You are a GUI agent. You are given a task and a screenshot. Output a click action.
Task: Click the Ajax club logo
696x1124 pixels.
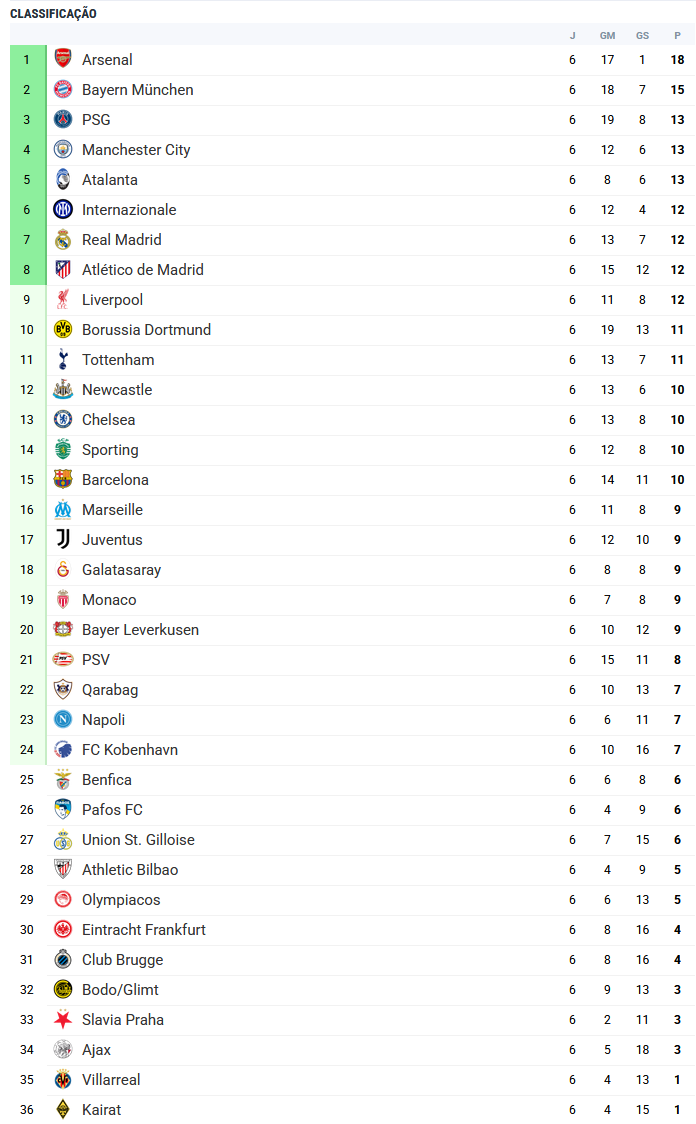click(63, 1050)
